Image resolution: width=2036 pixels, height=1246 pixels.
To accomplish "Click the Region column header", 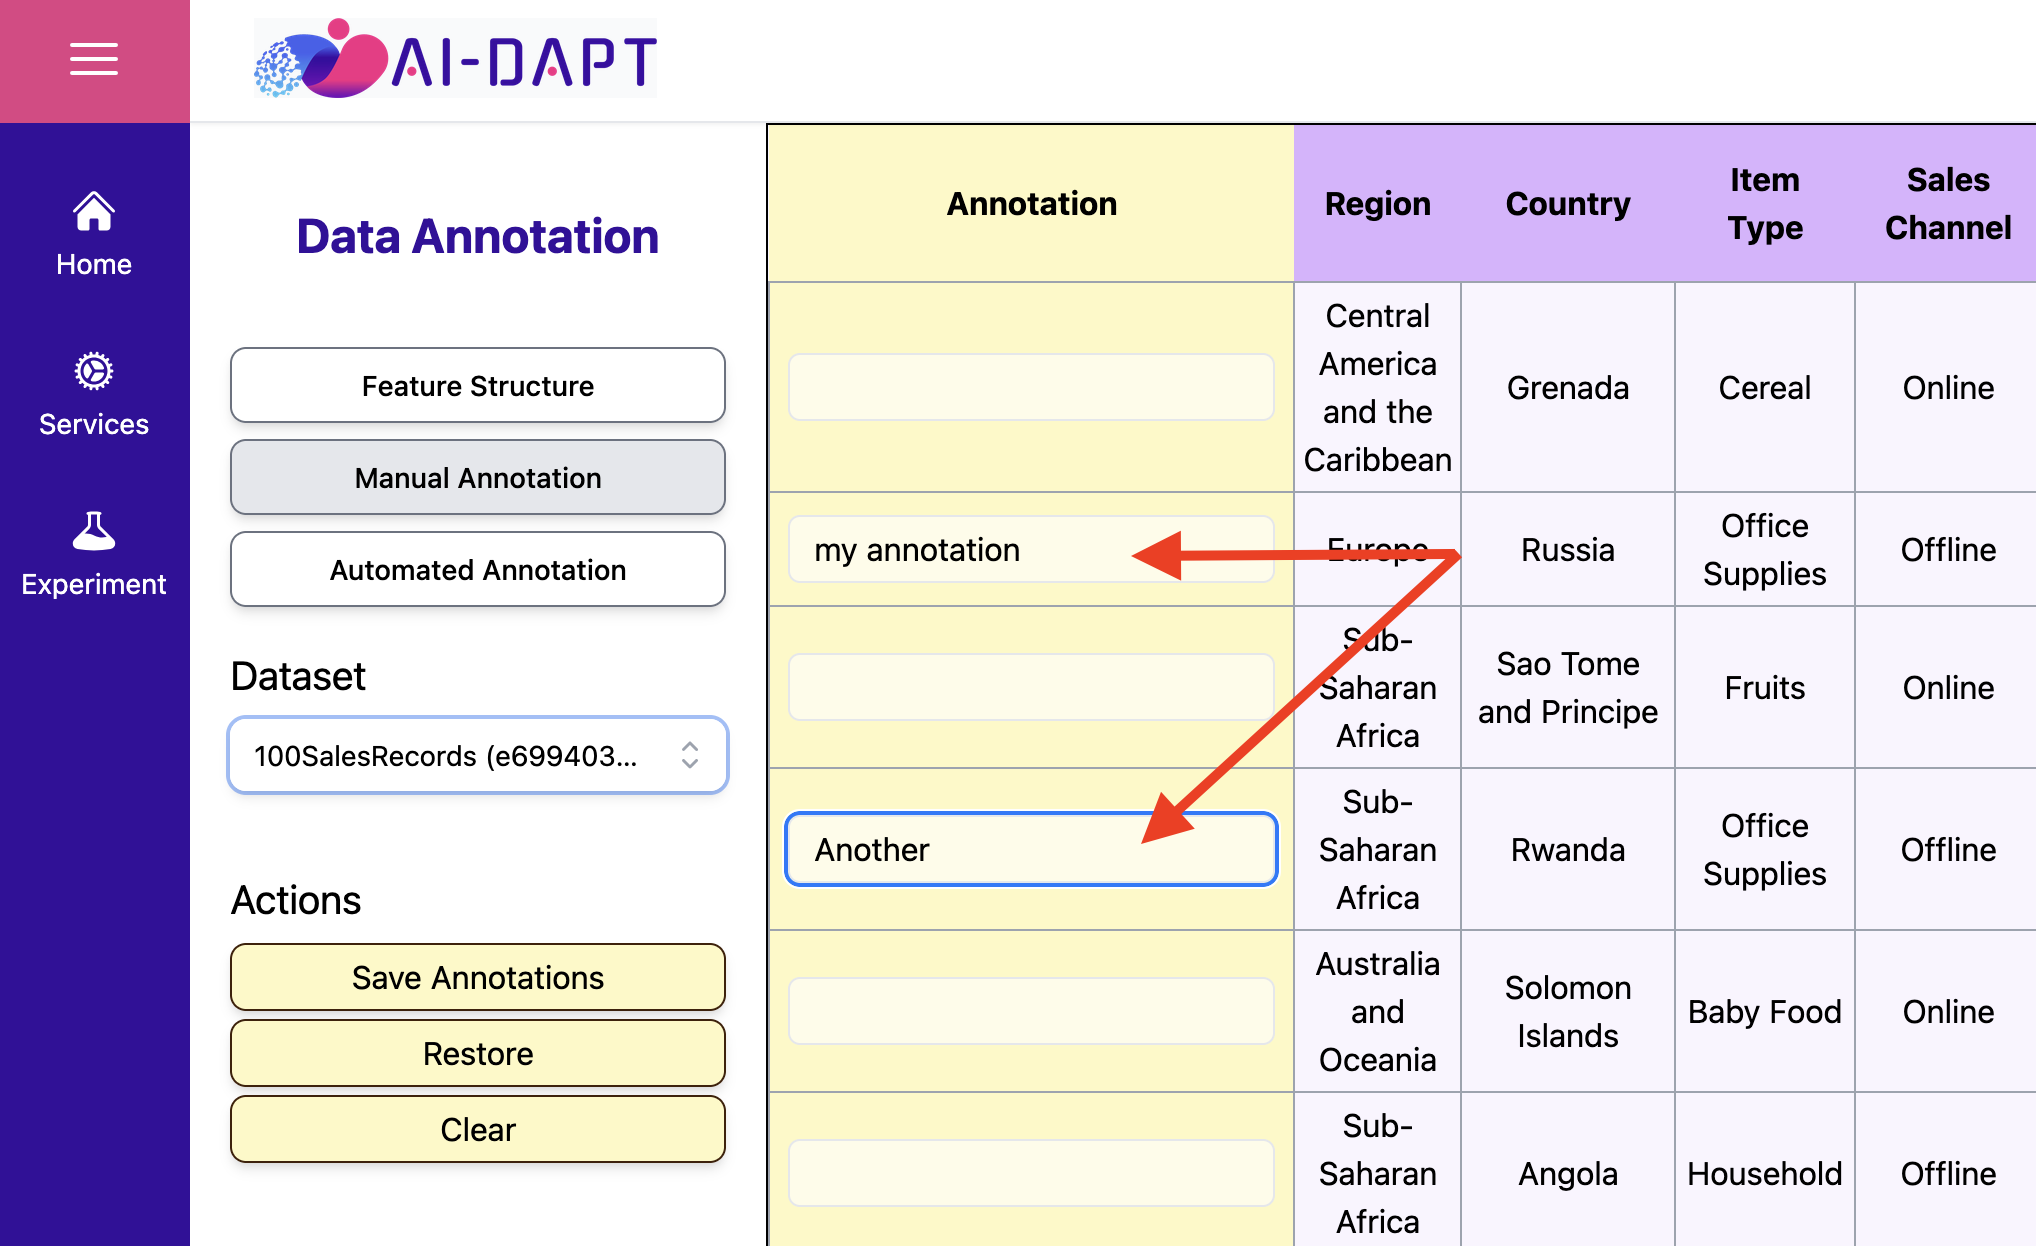I will point(1377,204).
